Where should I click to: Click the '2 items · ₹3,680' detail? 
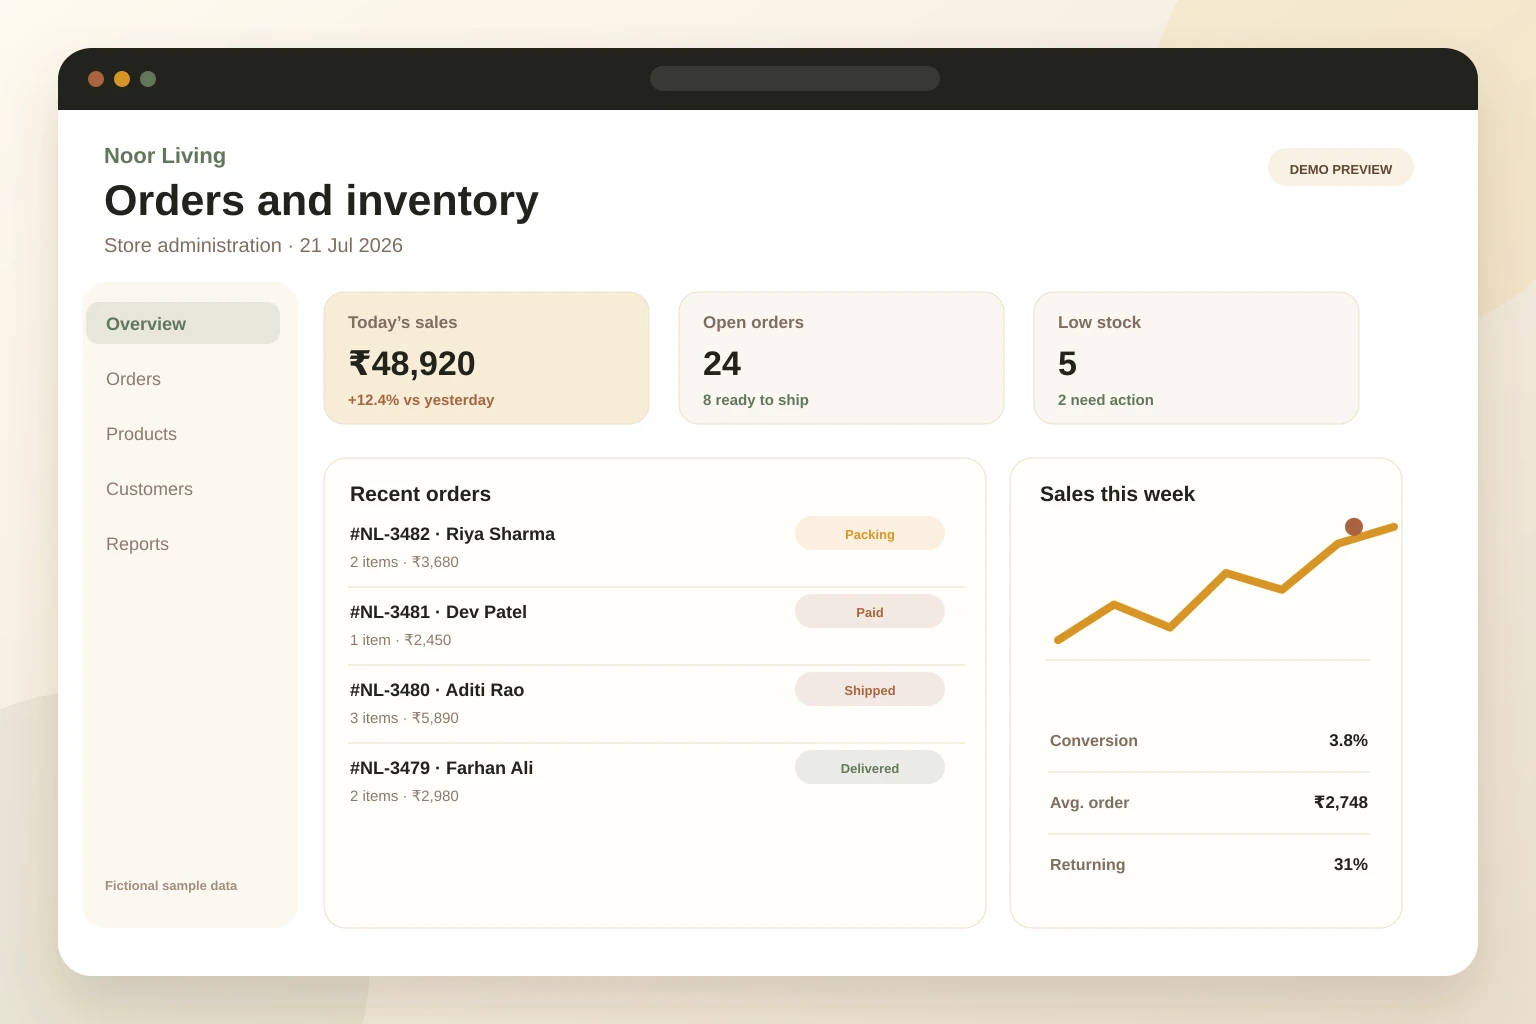pos(404,562)
